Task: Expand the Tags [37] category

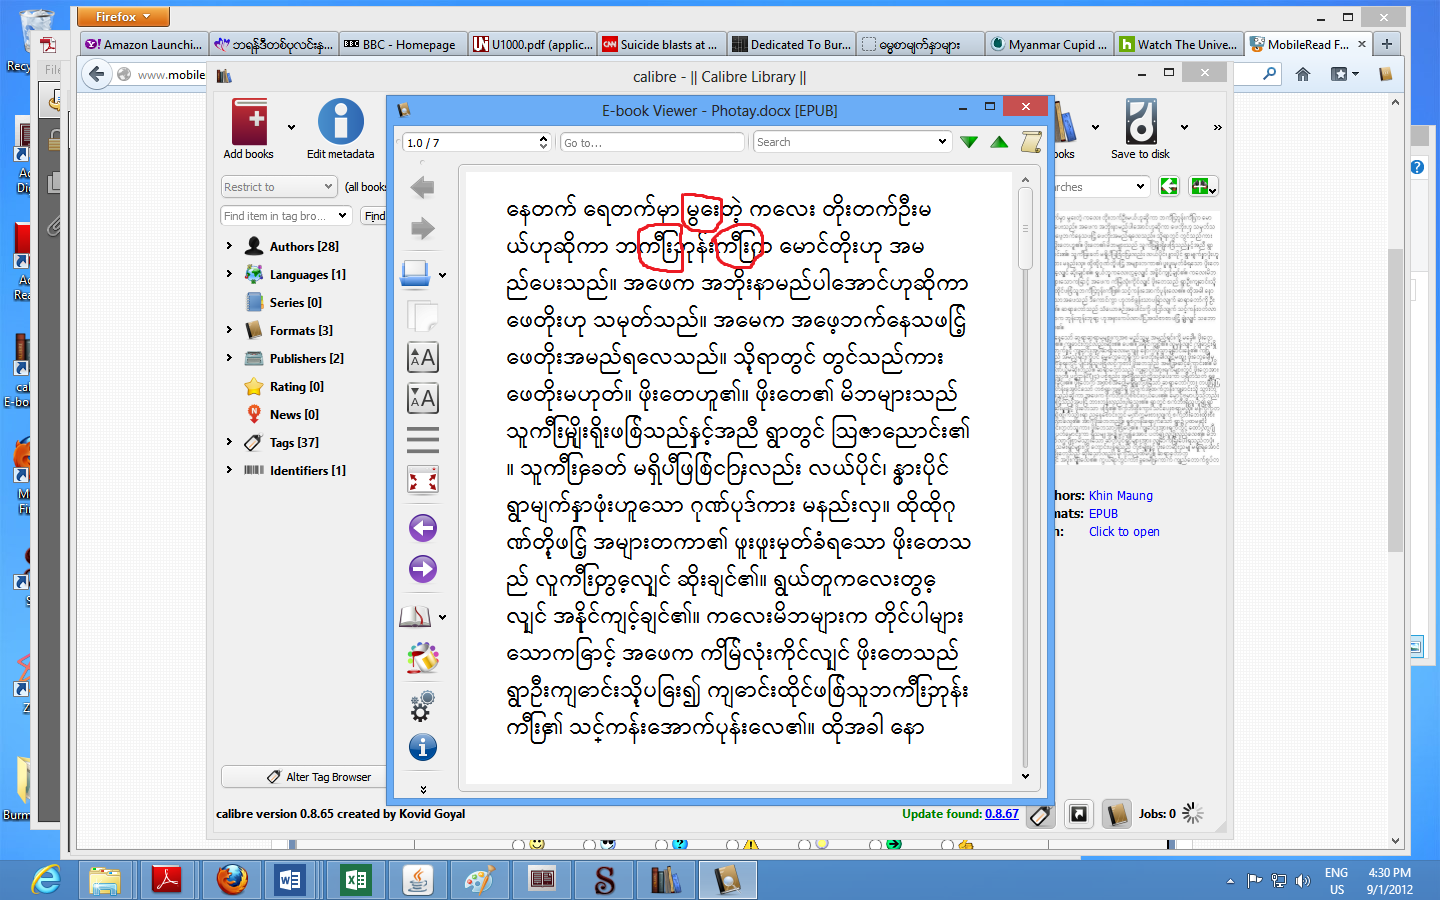Action: pos(229,441)
